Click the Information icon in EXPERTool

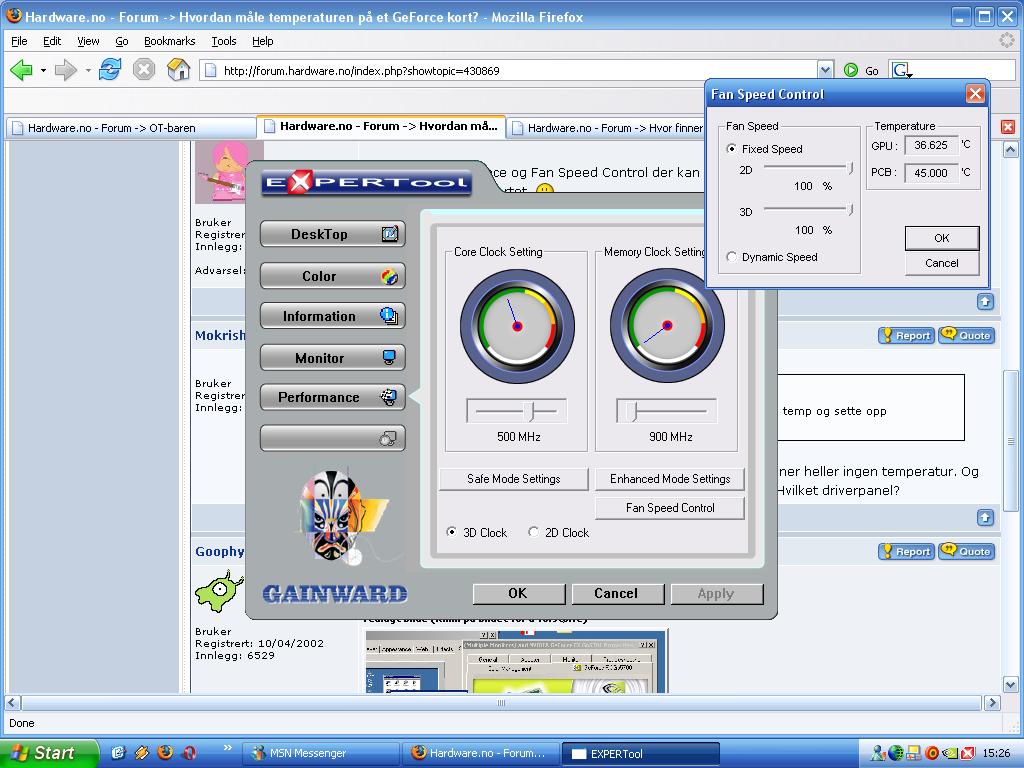point(389,316)
